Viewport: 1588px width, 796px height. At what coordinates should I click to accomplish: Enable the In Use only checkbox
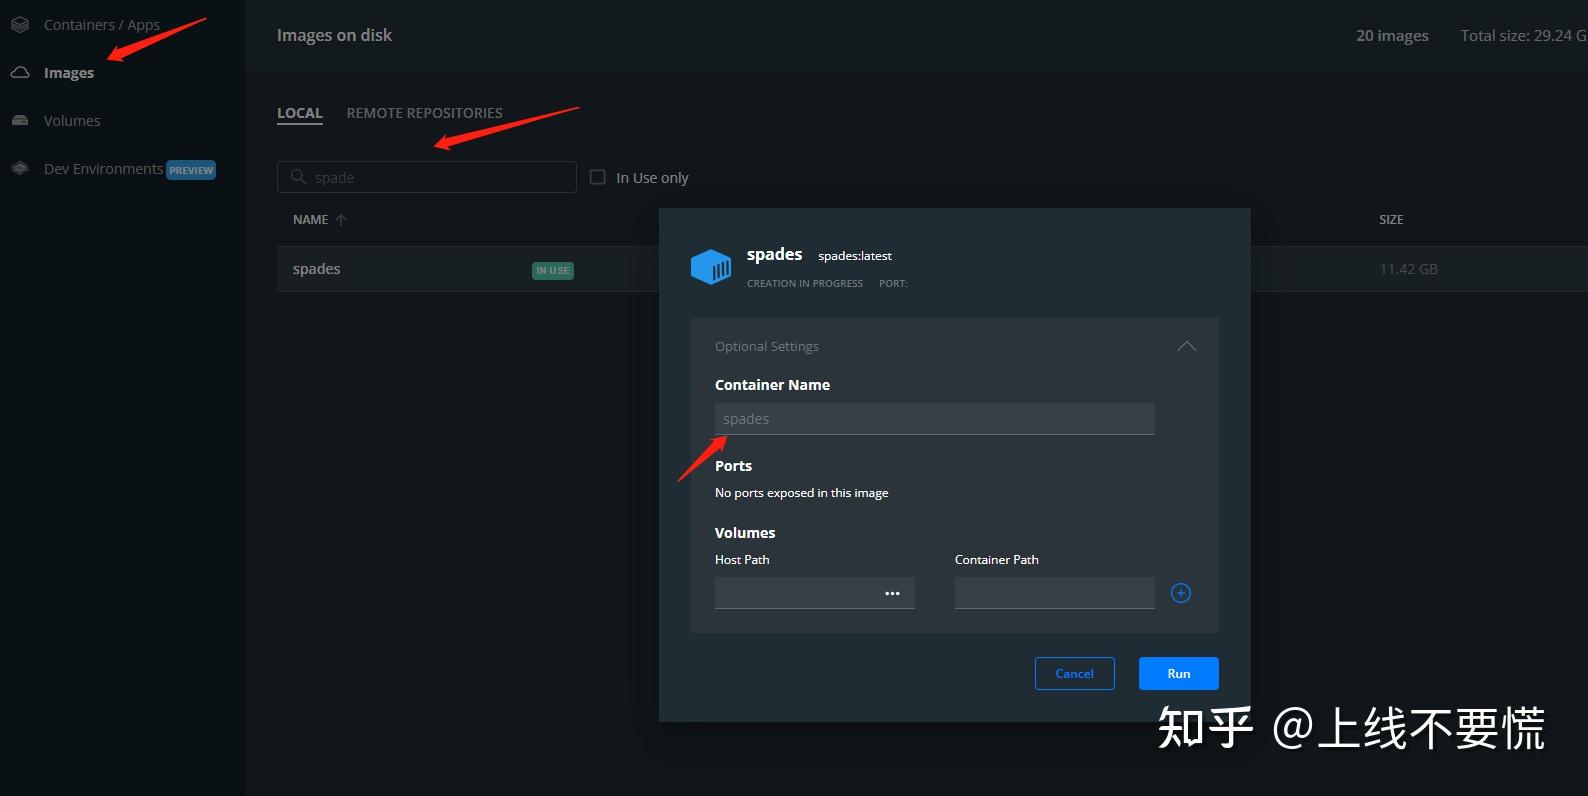pyautogui.click(x=598, y=177)
